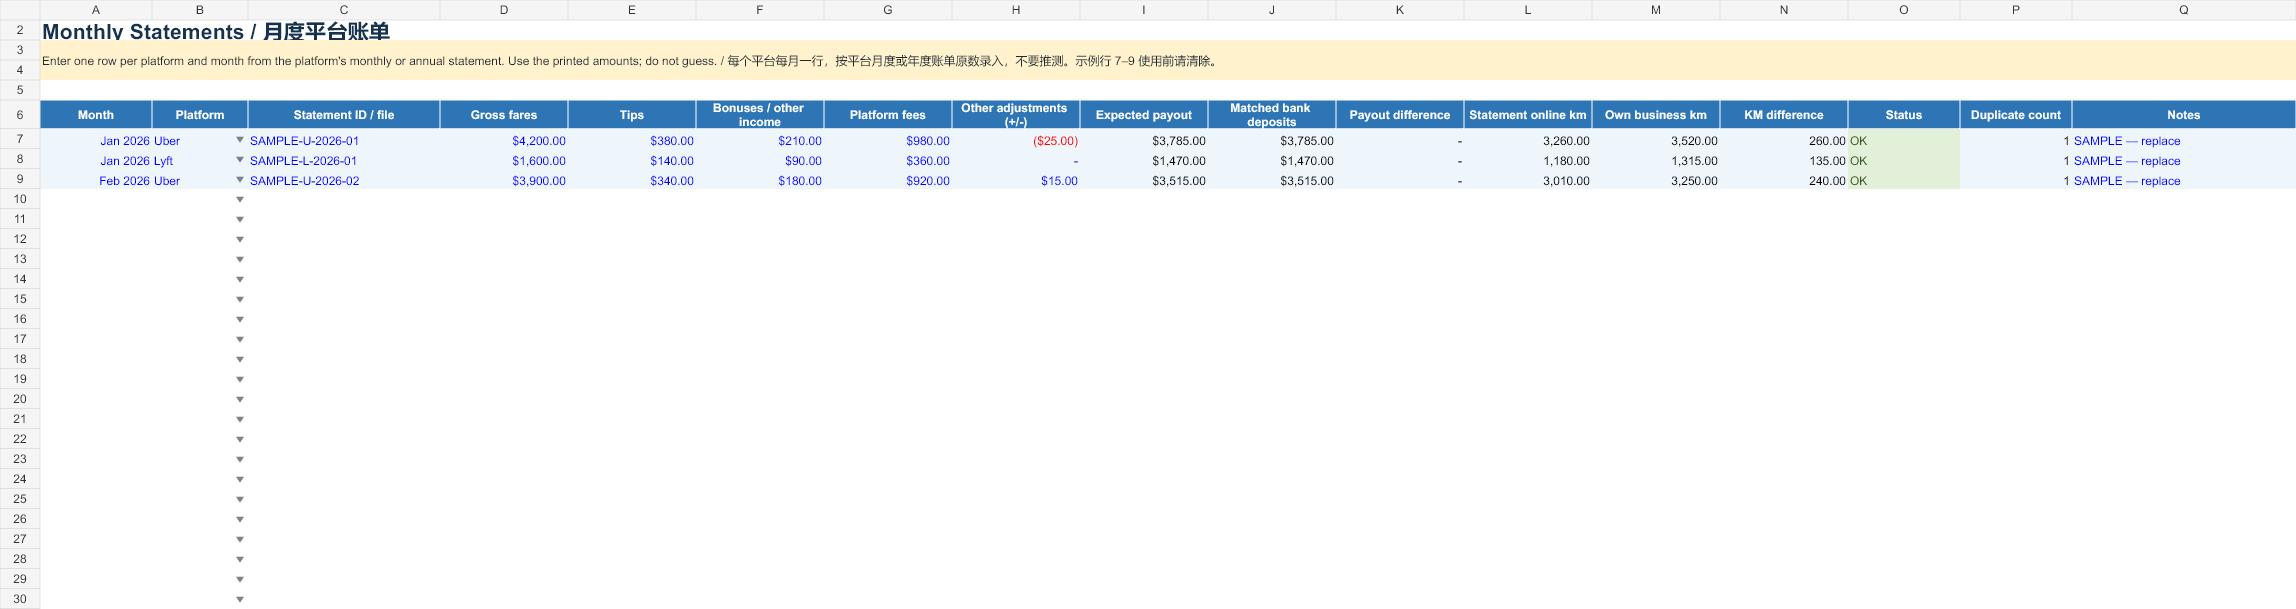Select the Status header cell
2296x609 pixels.
[x=1904, y=115]
